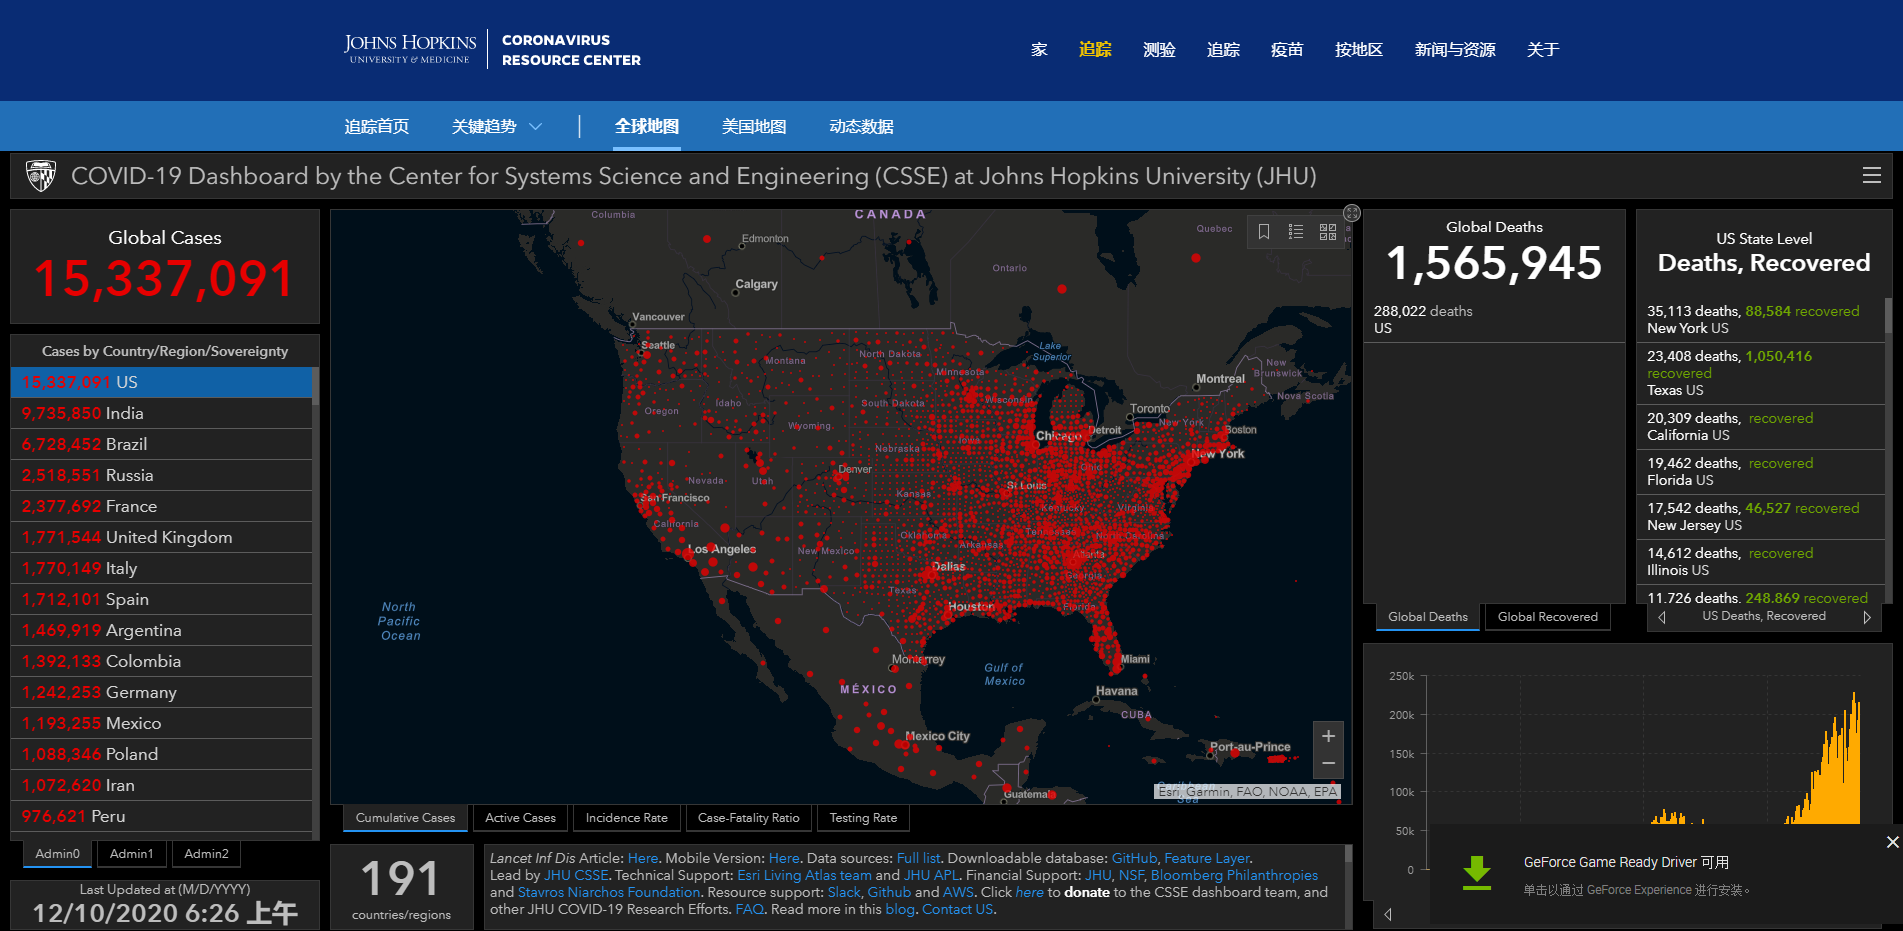Viewport: 1903px width, 931px height.
Task: Zoom in on the map
Action: pyautogui.click(x=1328, y=736)
